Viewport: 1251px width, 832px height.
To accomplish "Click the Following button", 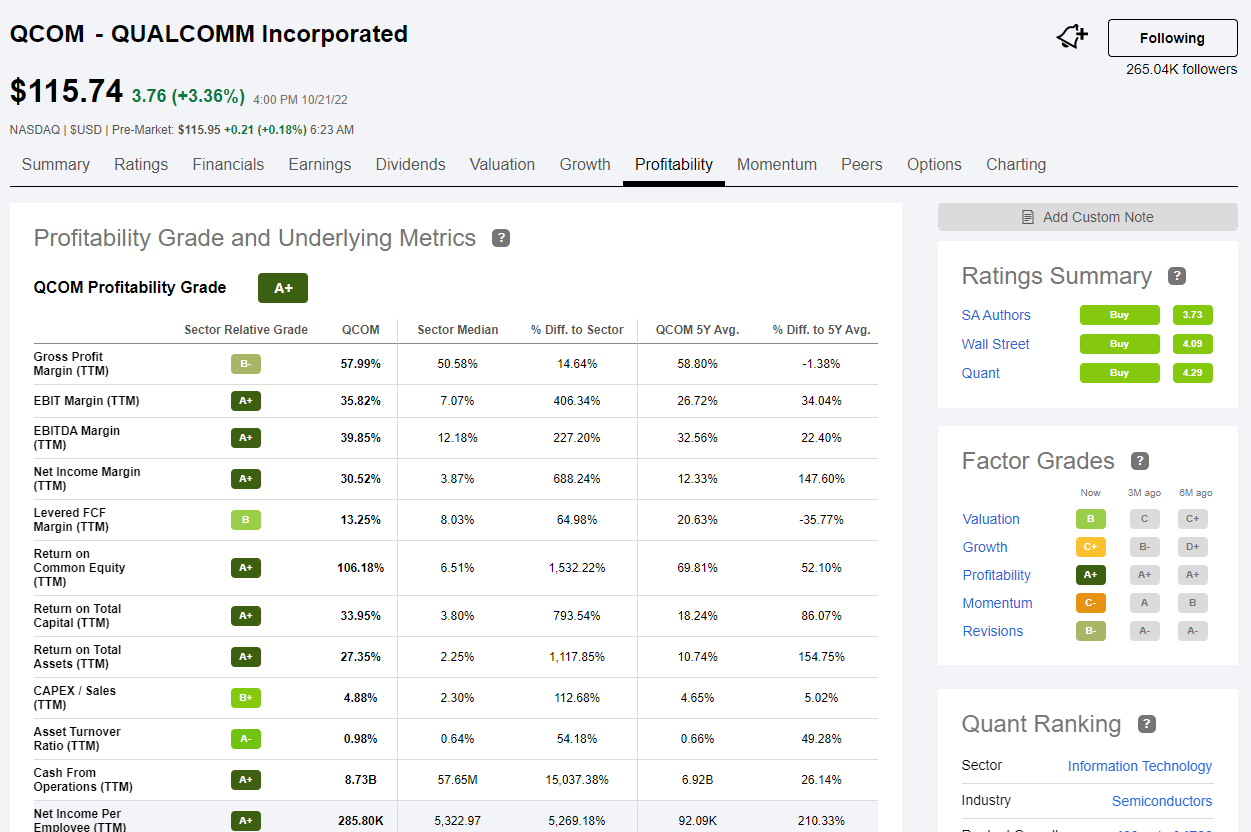I will (x=1172, y=38).
